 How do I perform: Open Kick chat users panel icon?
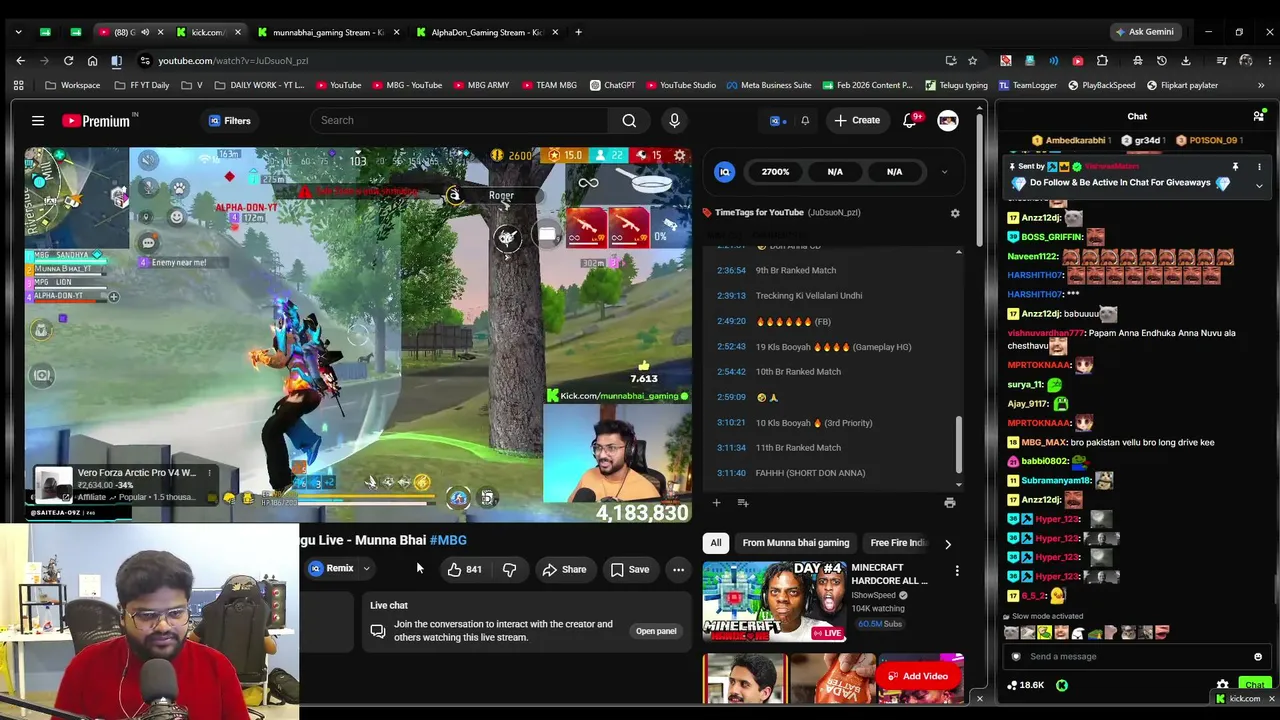coord(1258,116)
